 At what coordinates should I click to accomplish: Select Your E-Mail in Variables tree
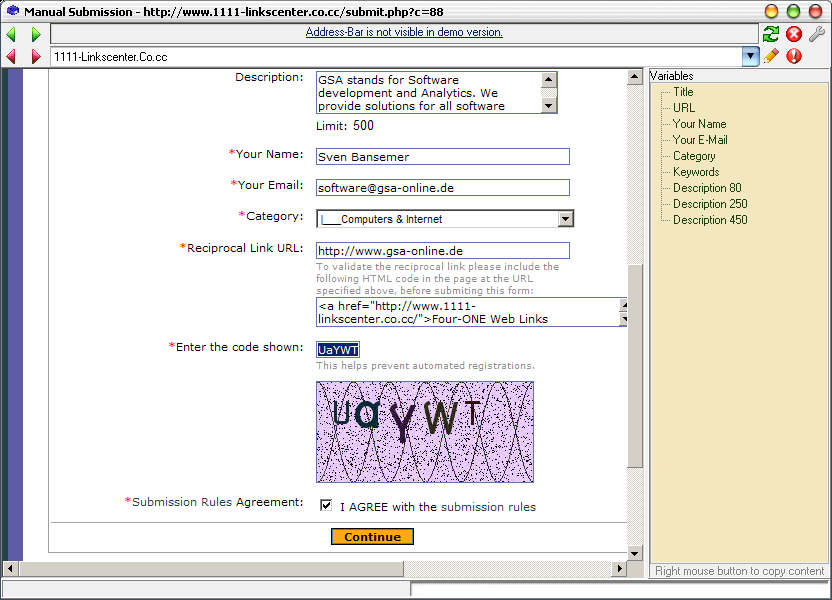click(700, 140)
